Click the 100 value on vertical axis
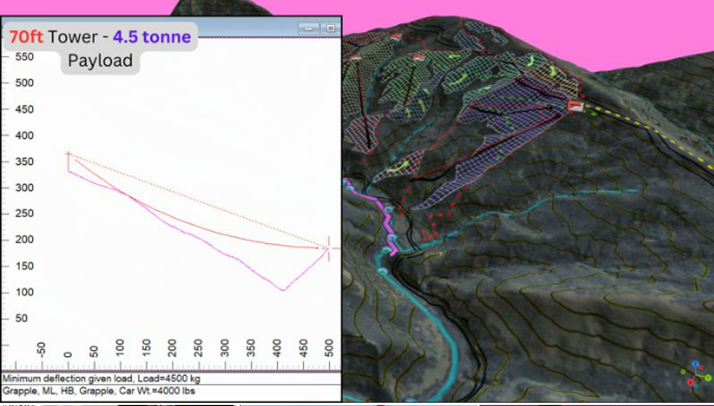 (25, 292)
